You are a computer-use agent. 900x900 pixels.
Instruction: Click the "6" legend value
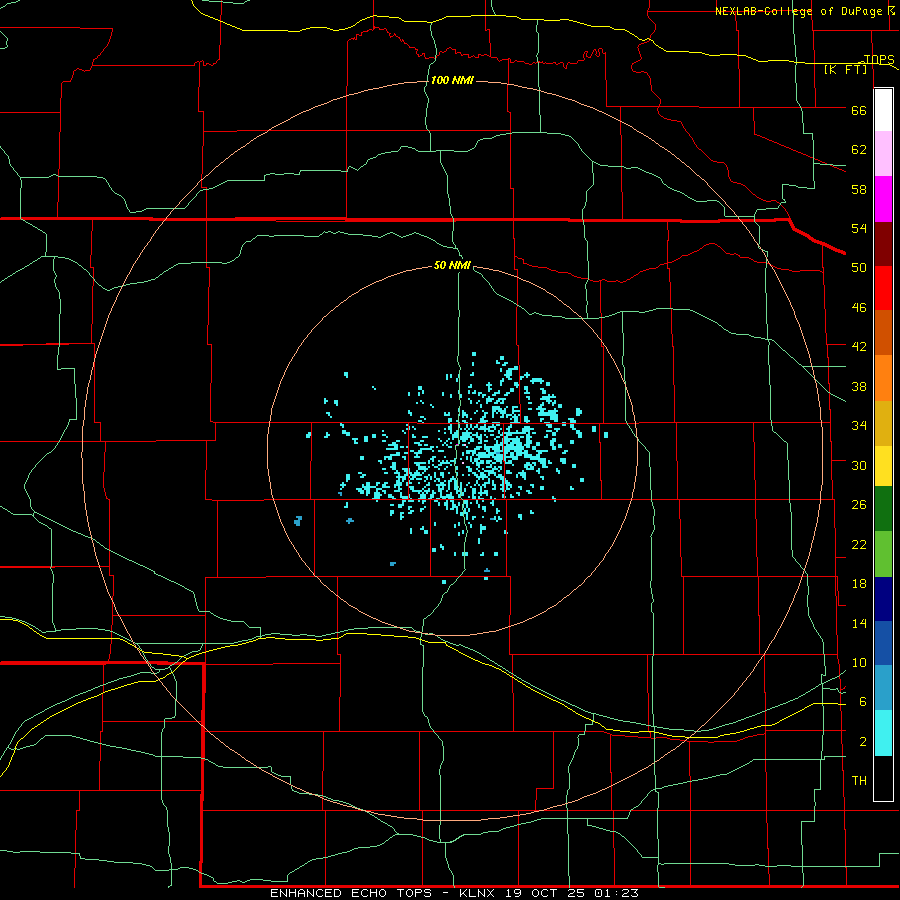(x=862, y=701)
